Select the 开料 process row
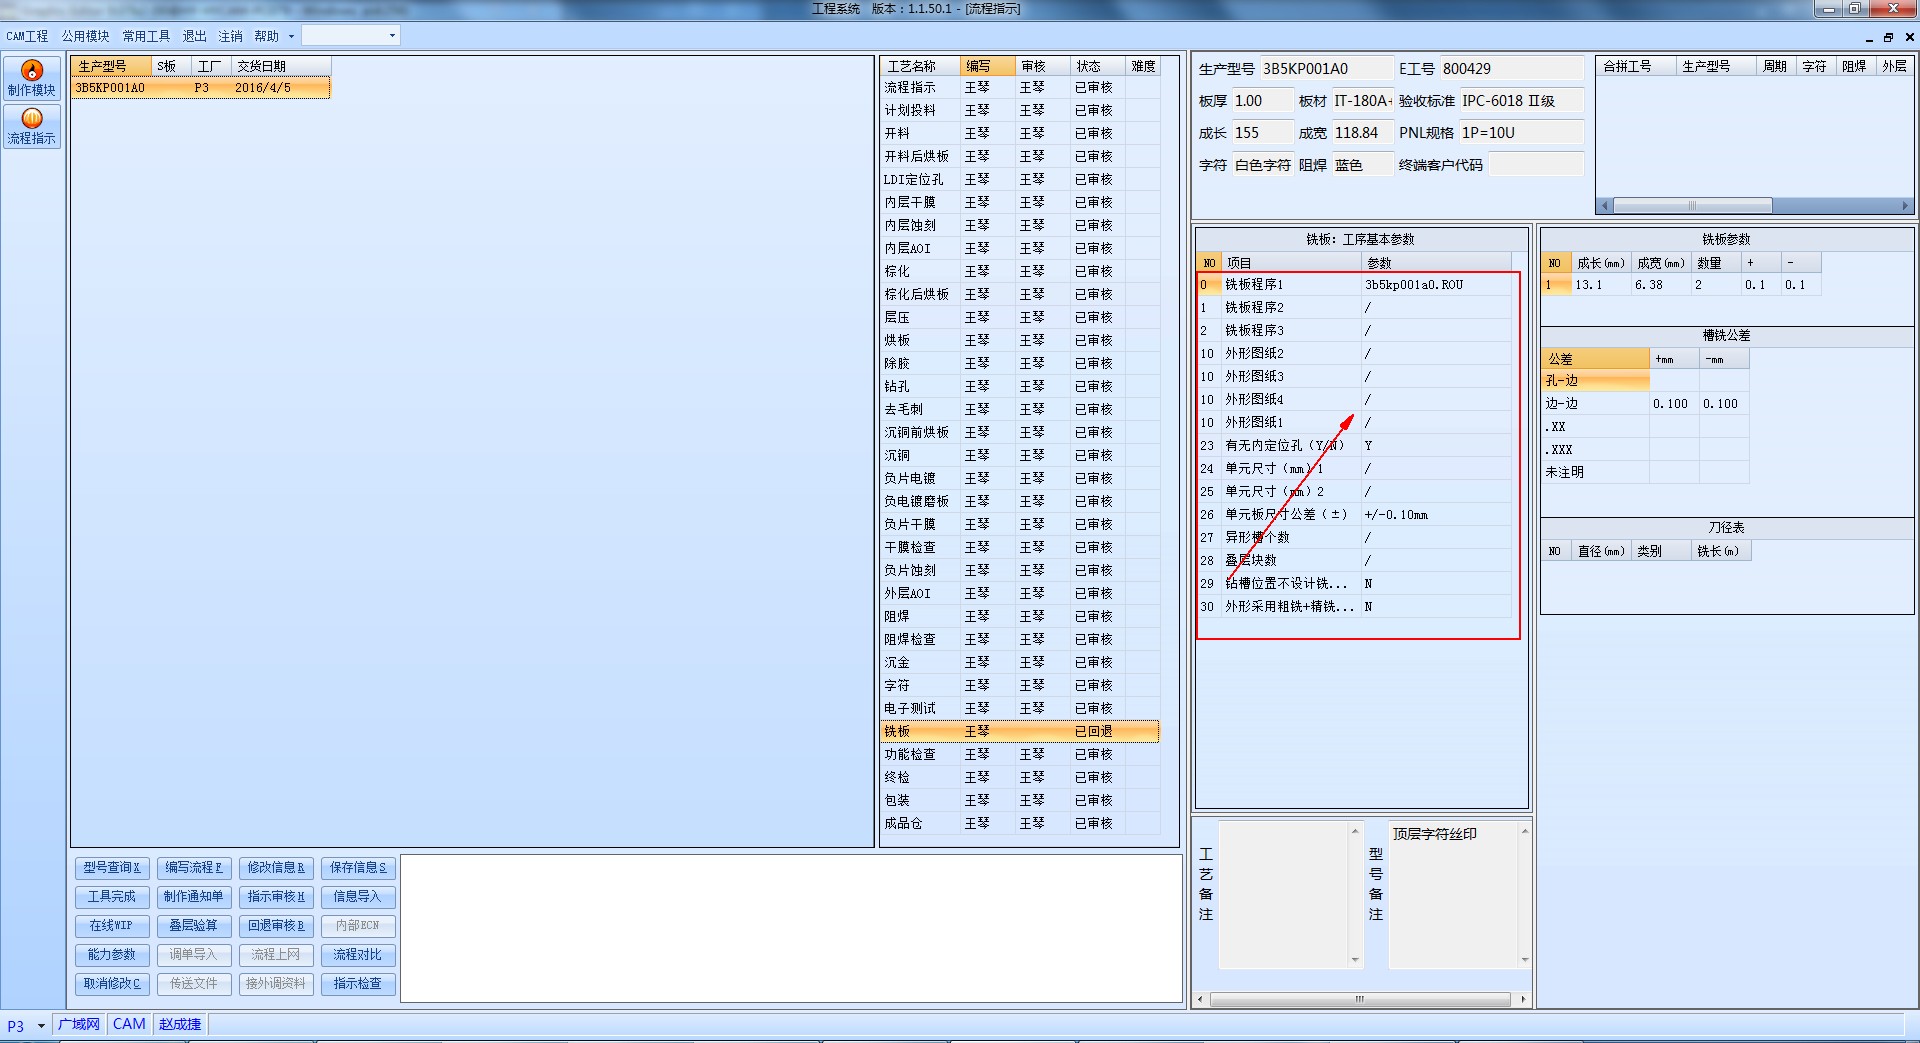This screenshot has height=1043, width=1920. (1020, 134)
